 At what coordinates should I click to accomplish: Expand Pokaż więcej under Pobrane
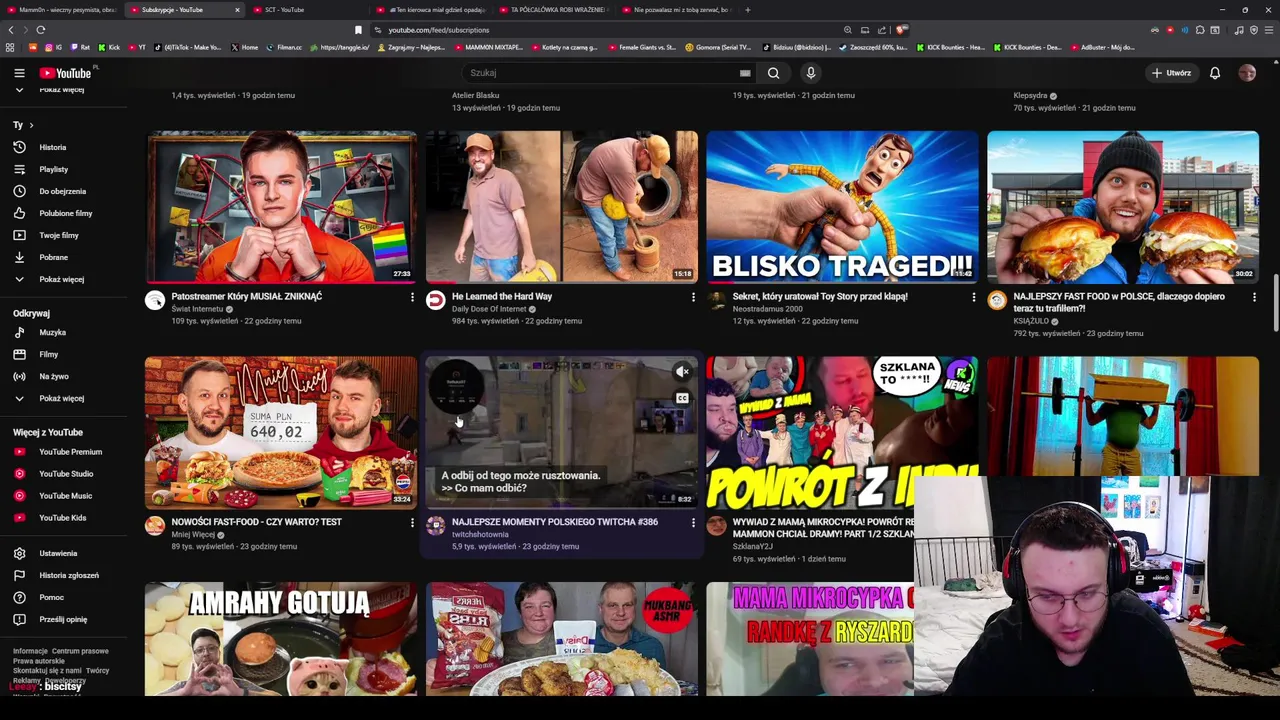point(62,279)
